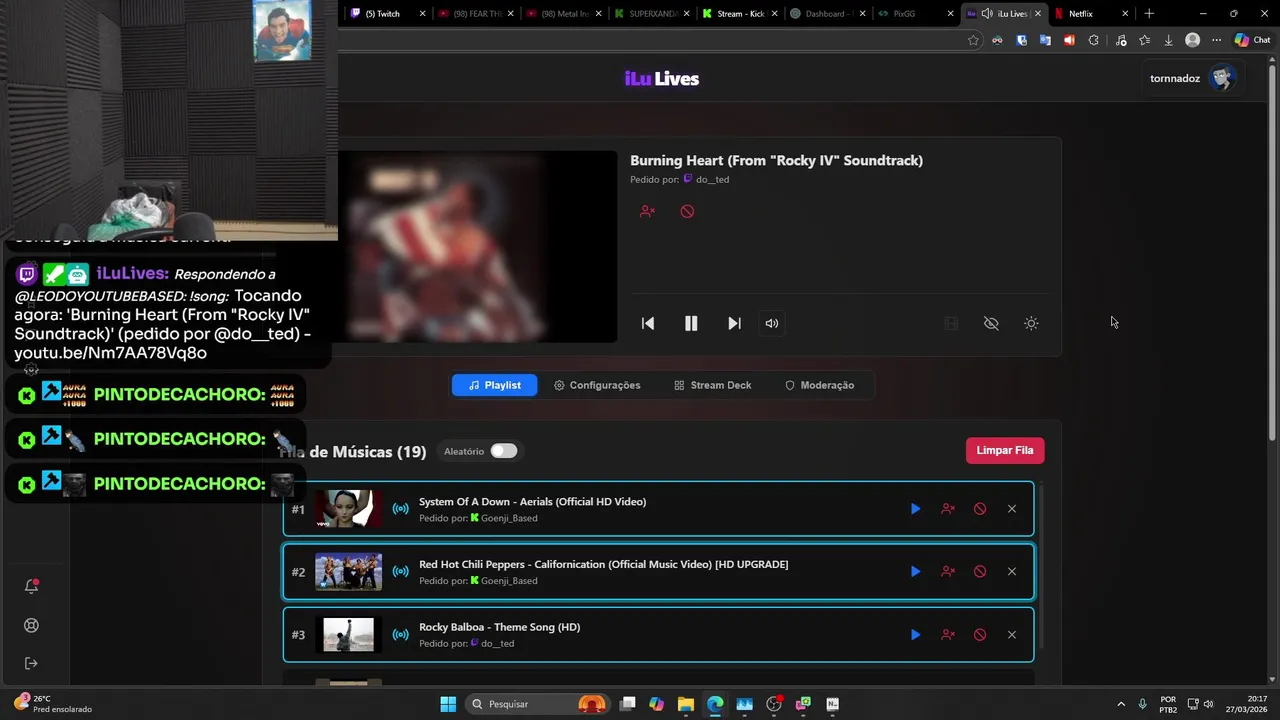The height and width of the screenshot is (720, 1280).
Task: Show hidden system tray icons
Action: click(x=1120, y=704)
